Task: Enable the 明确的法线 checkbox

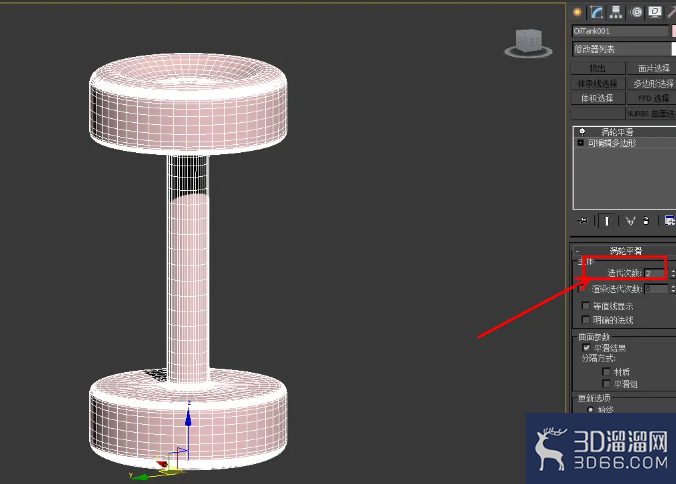Action: (x=585, y=319)
